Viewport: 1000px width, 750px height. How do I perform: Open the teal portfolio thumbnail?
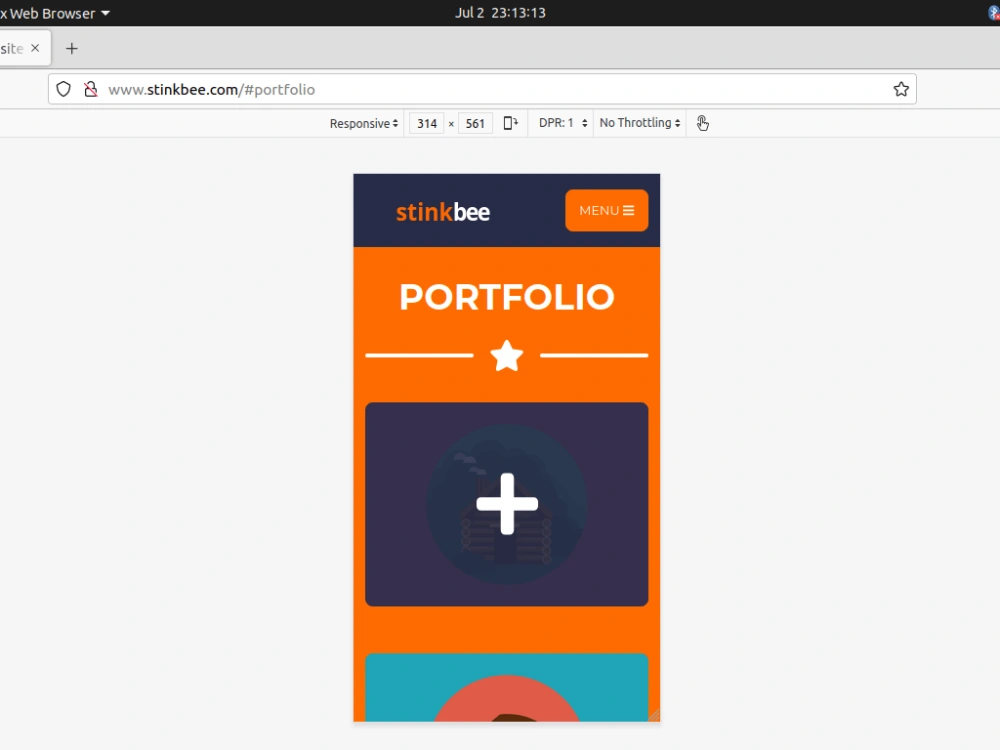(506, 688)
